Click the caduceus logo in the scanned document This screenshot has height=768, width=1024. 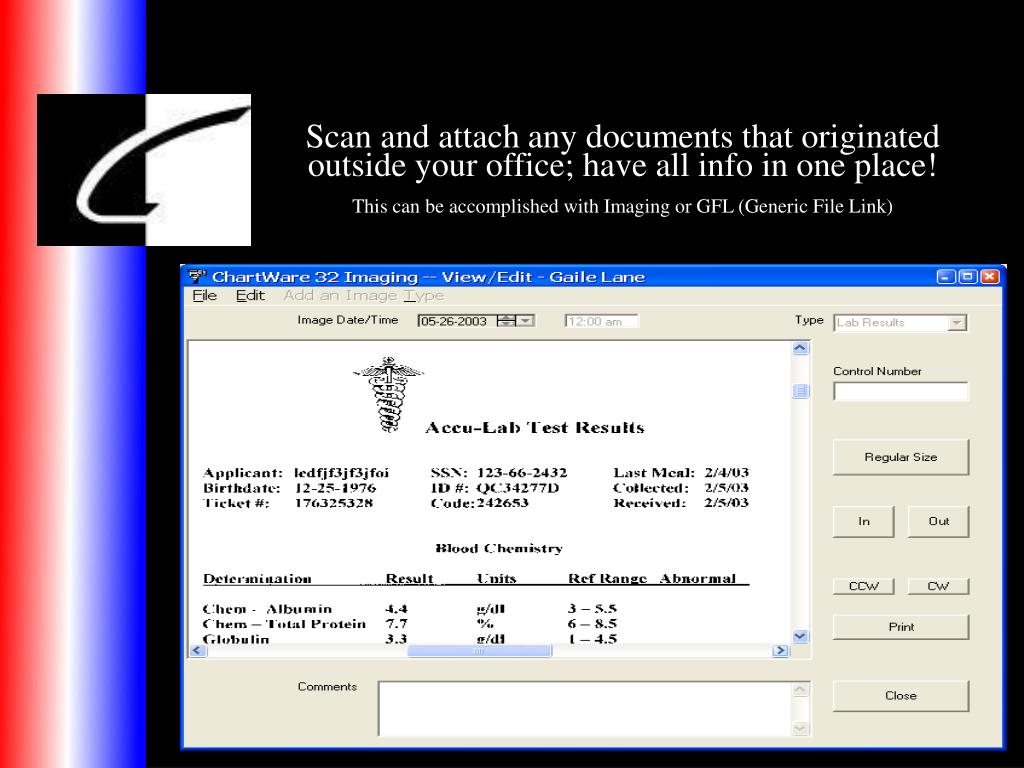tap(389, 394)
